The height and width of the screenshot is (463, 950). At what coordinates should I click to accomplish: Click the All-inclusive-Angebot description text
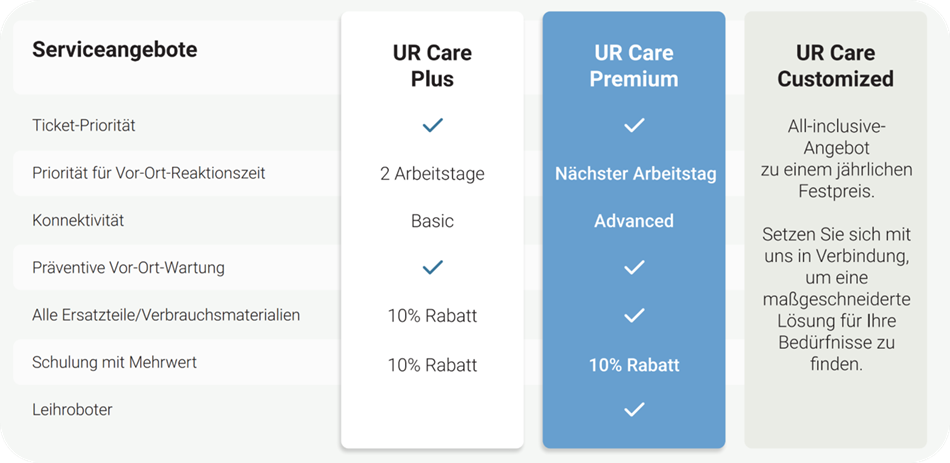point(836,159)
